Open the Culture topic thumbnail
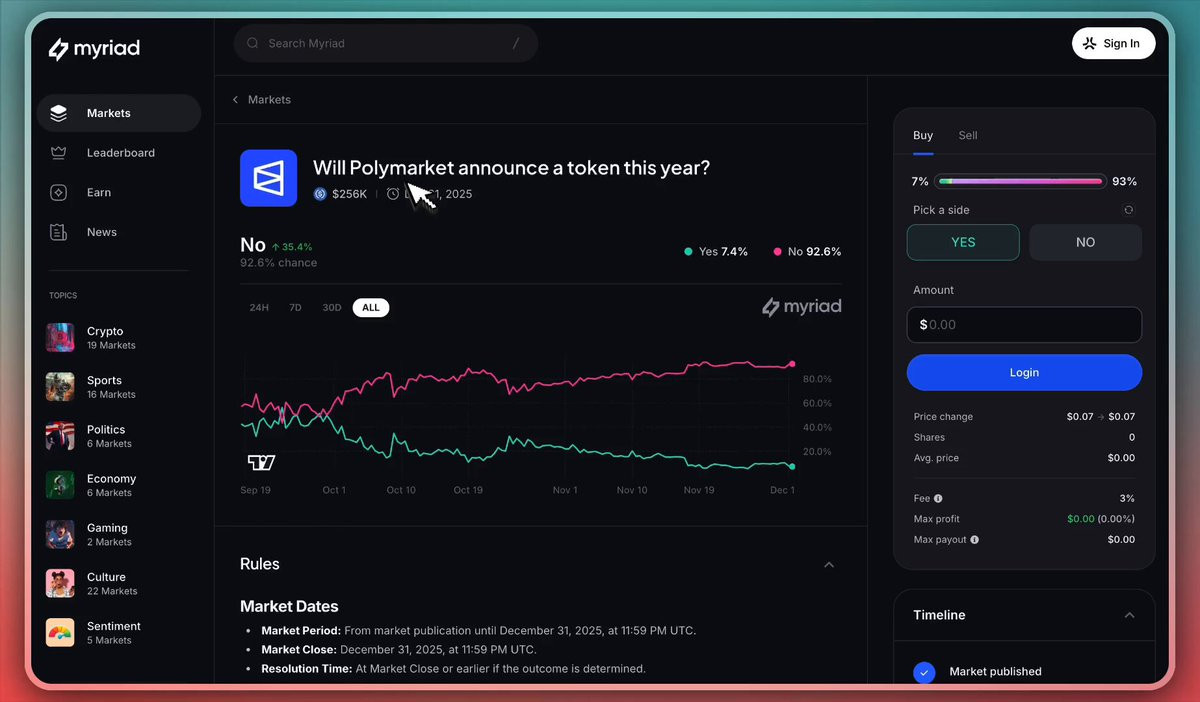The width and height of the screenshot is (1200, 702). [x=60, y=583]
